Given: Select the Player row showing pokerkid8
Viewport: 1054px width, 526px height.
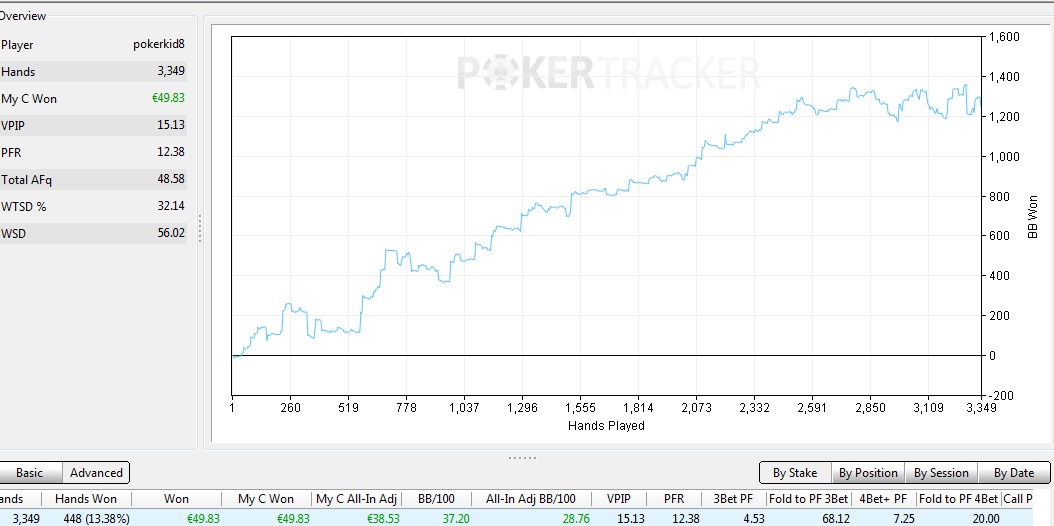Looking at the screenshot, I should 93,45.
